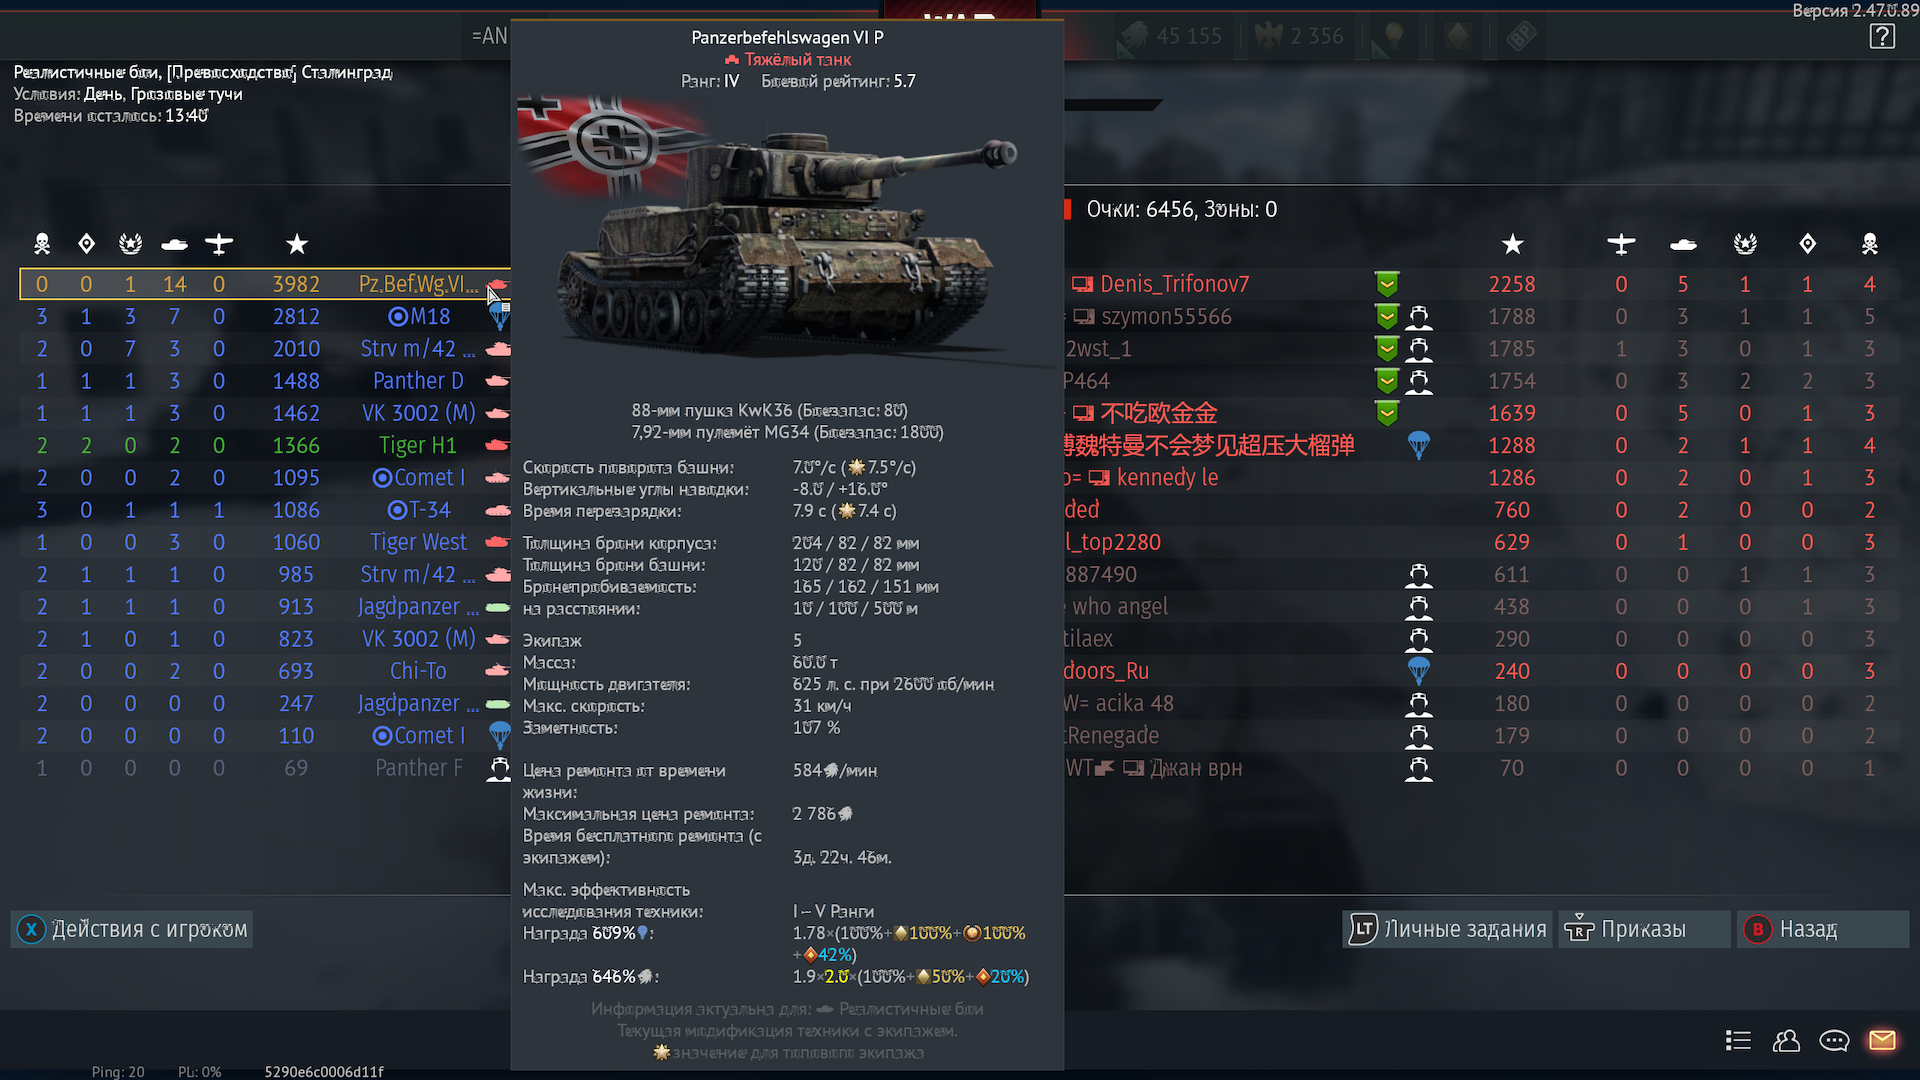
Task: Select the Tiger H1 player row
Action: pyautogui.click(x=266, y=445)
